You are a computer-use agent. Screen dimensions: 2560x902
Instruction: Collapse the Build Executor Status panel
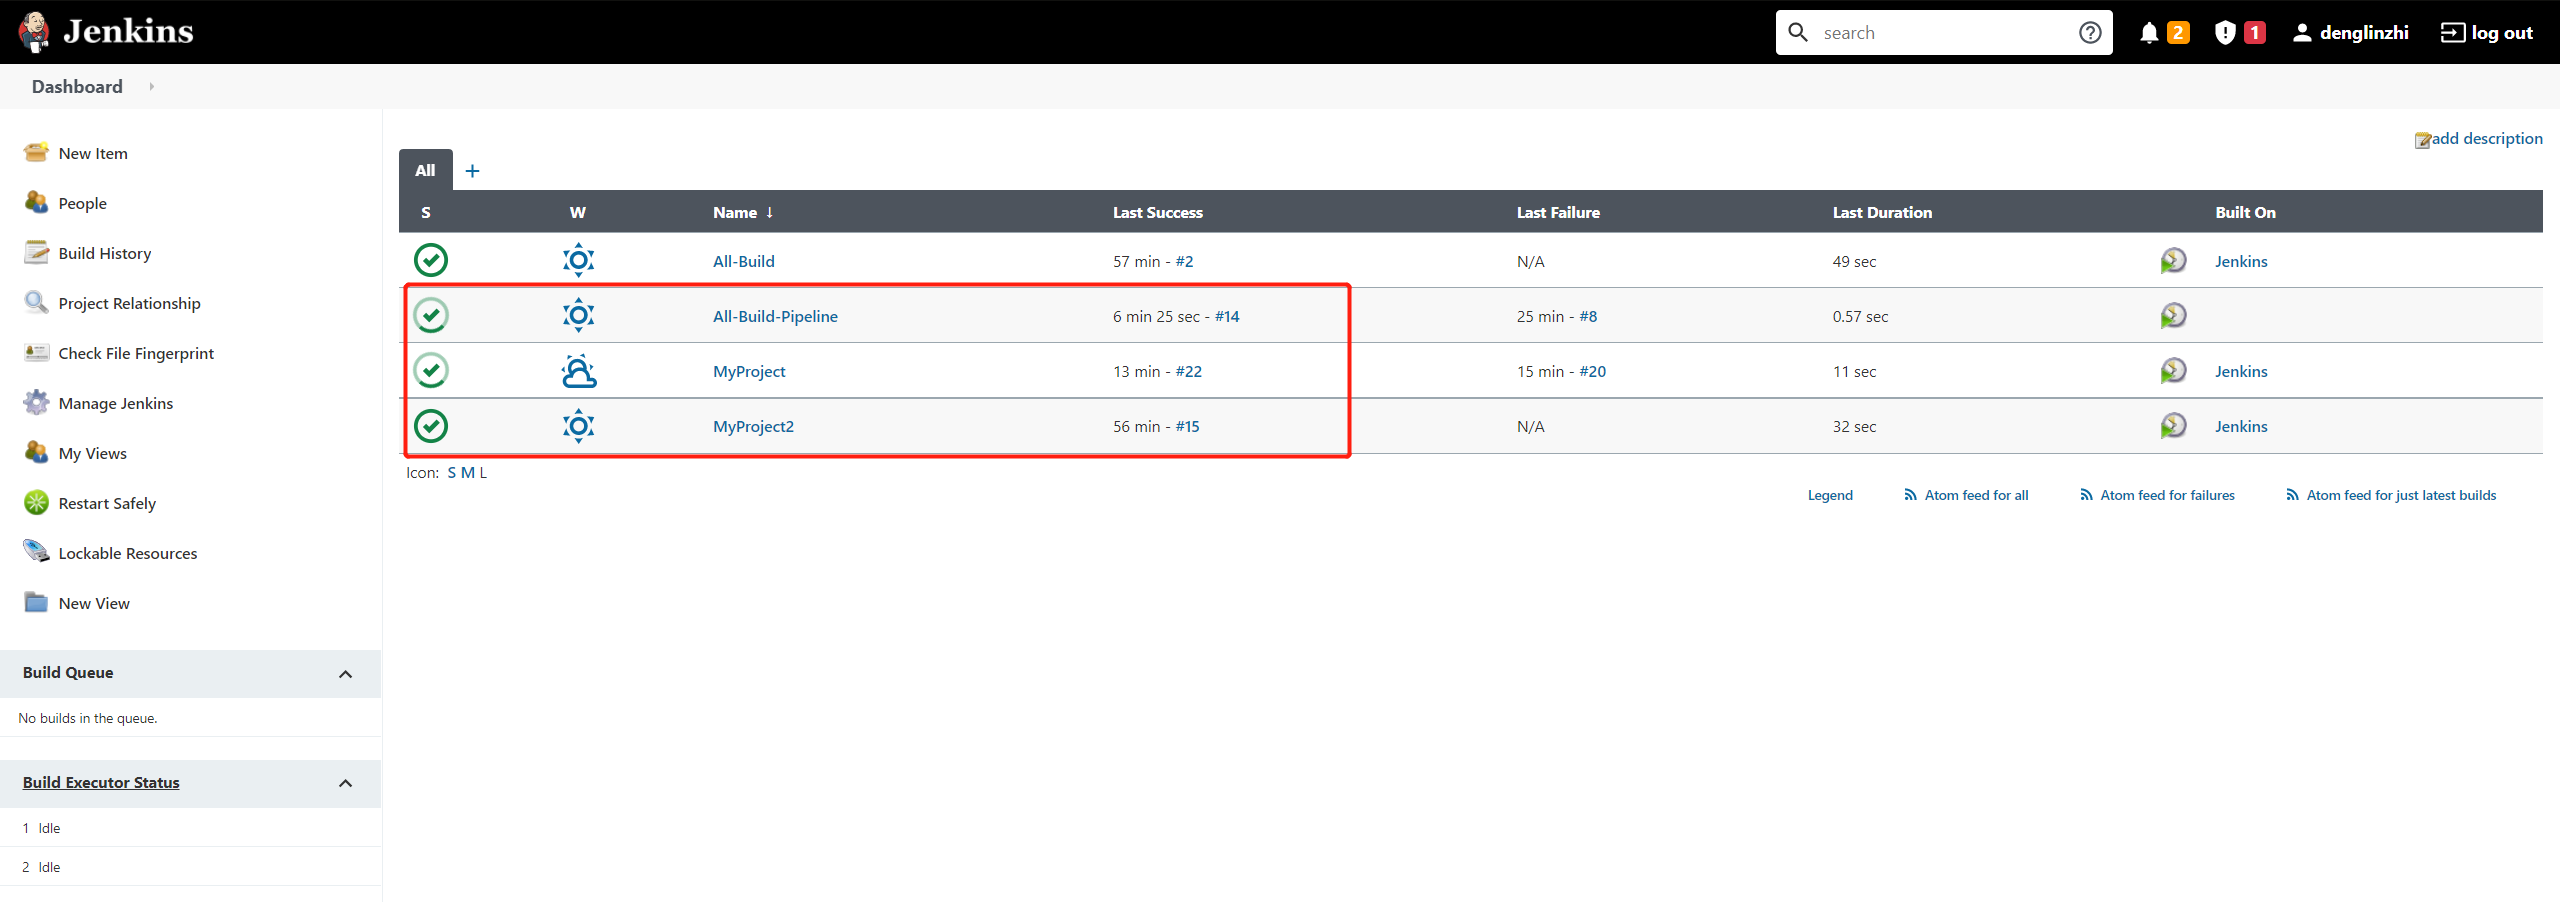coord(346,783)
